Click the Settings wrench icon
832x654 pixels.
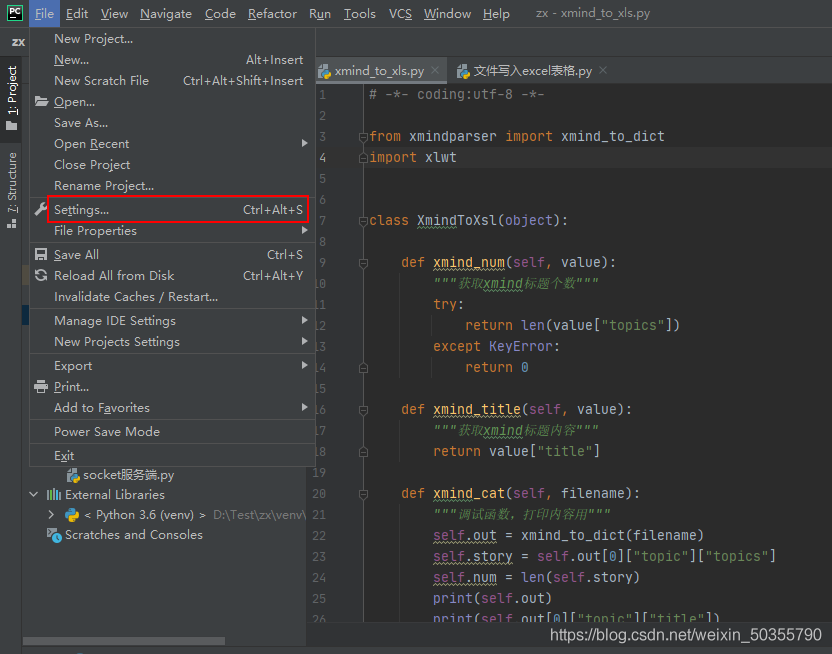click(41, 210)
